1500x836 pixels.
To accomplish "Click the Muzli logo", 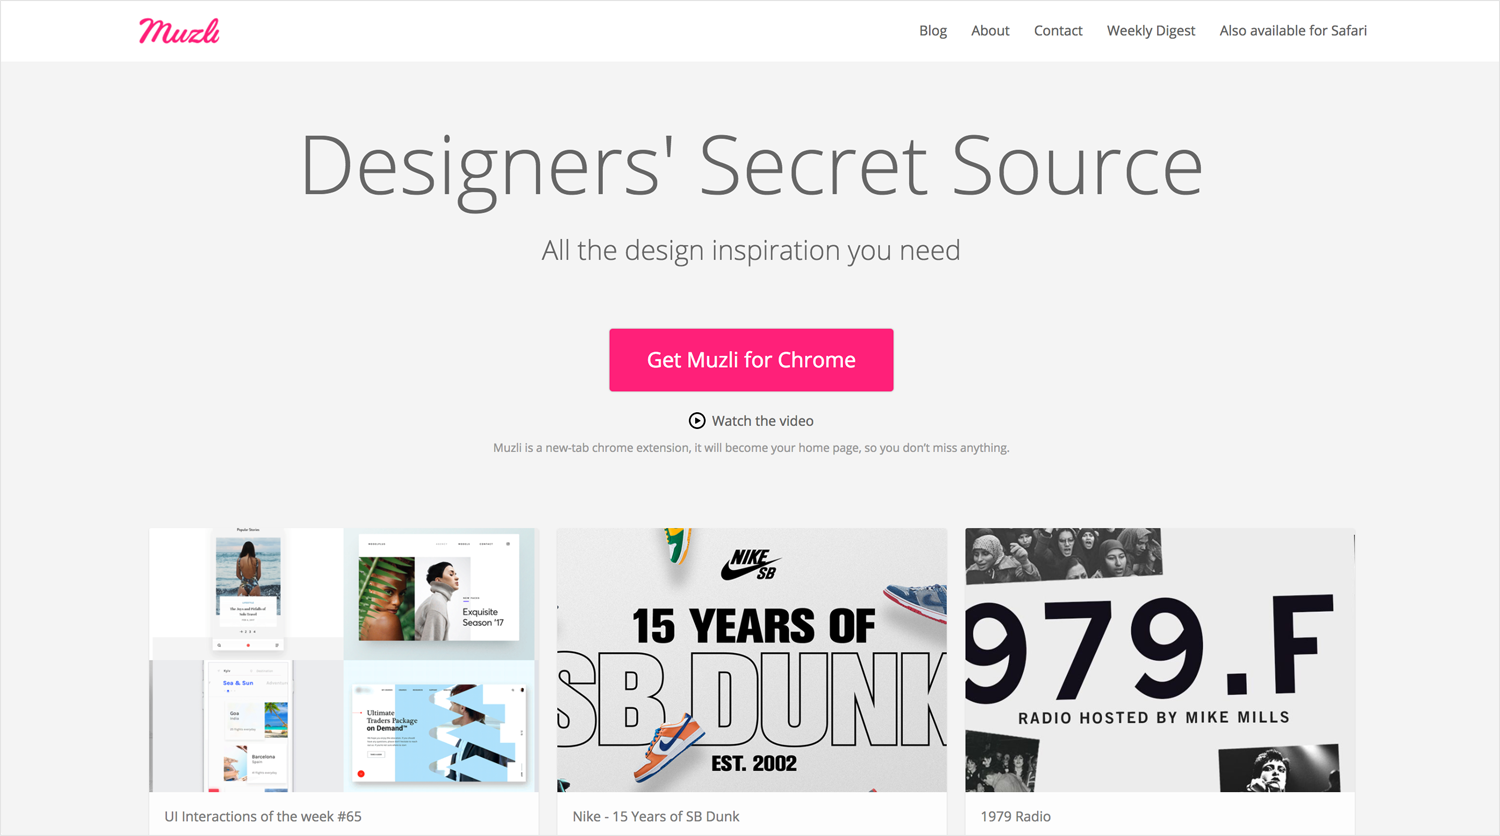I will 179,31.
